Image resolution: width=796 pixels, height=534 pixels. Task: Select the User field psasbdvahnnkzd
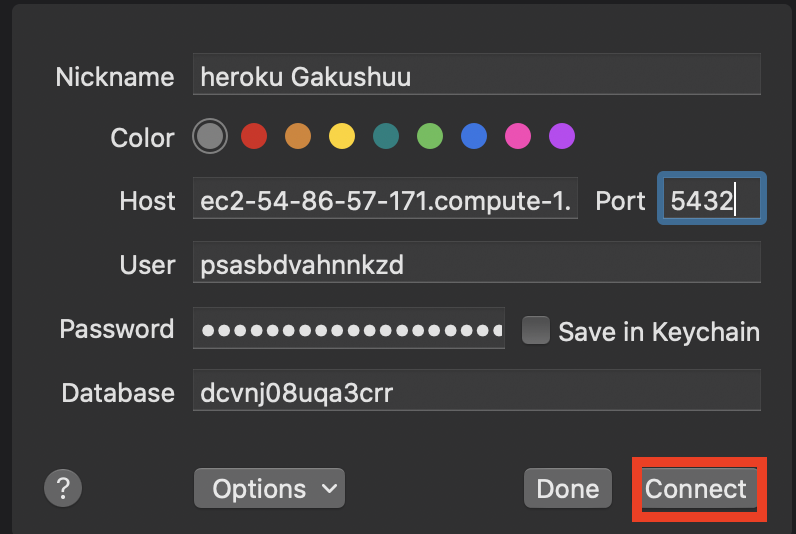(477, 262)
